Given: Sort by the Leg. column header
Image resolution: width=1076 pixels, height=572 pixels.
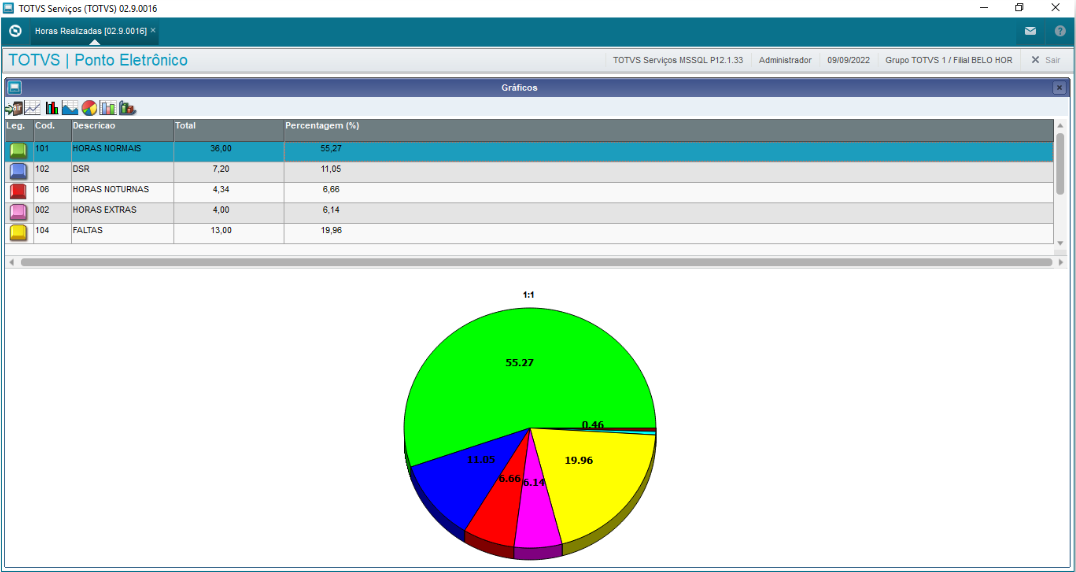Looking at the screenshot, I should [x=19, y=130].
